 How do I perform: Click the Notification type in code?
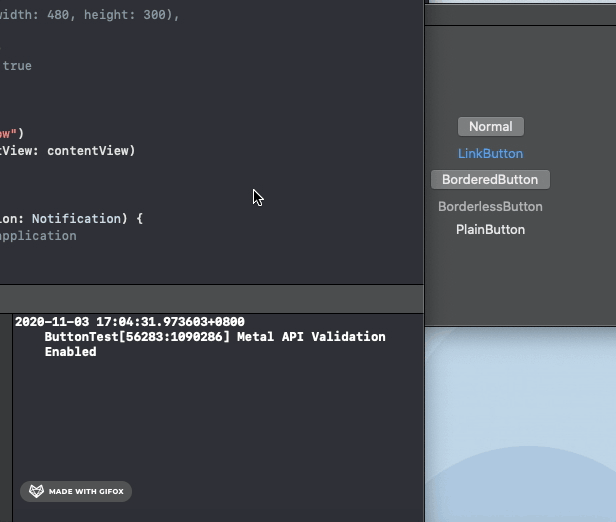[x=78, y=218]
